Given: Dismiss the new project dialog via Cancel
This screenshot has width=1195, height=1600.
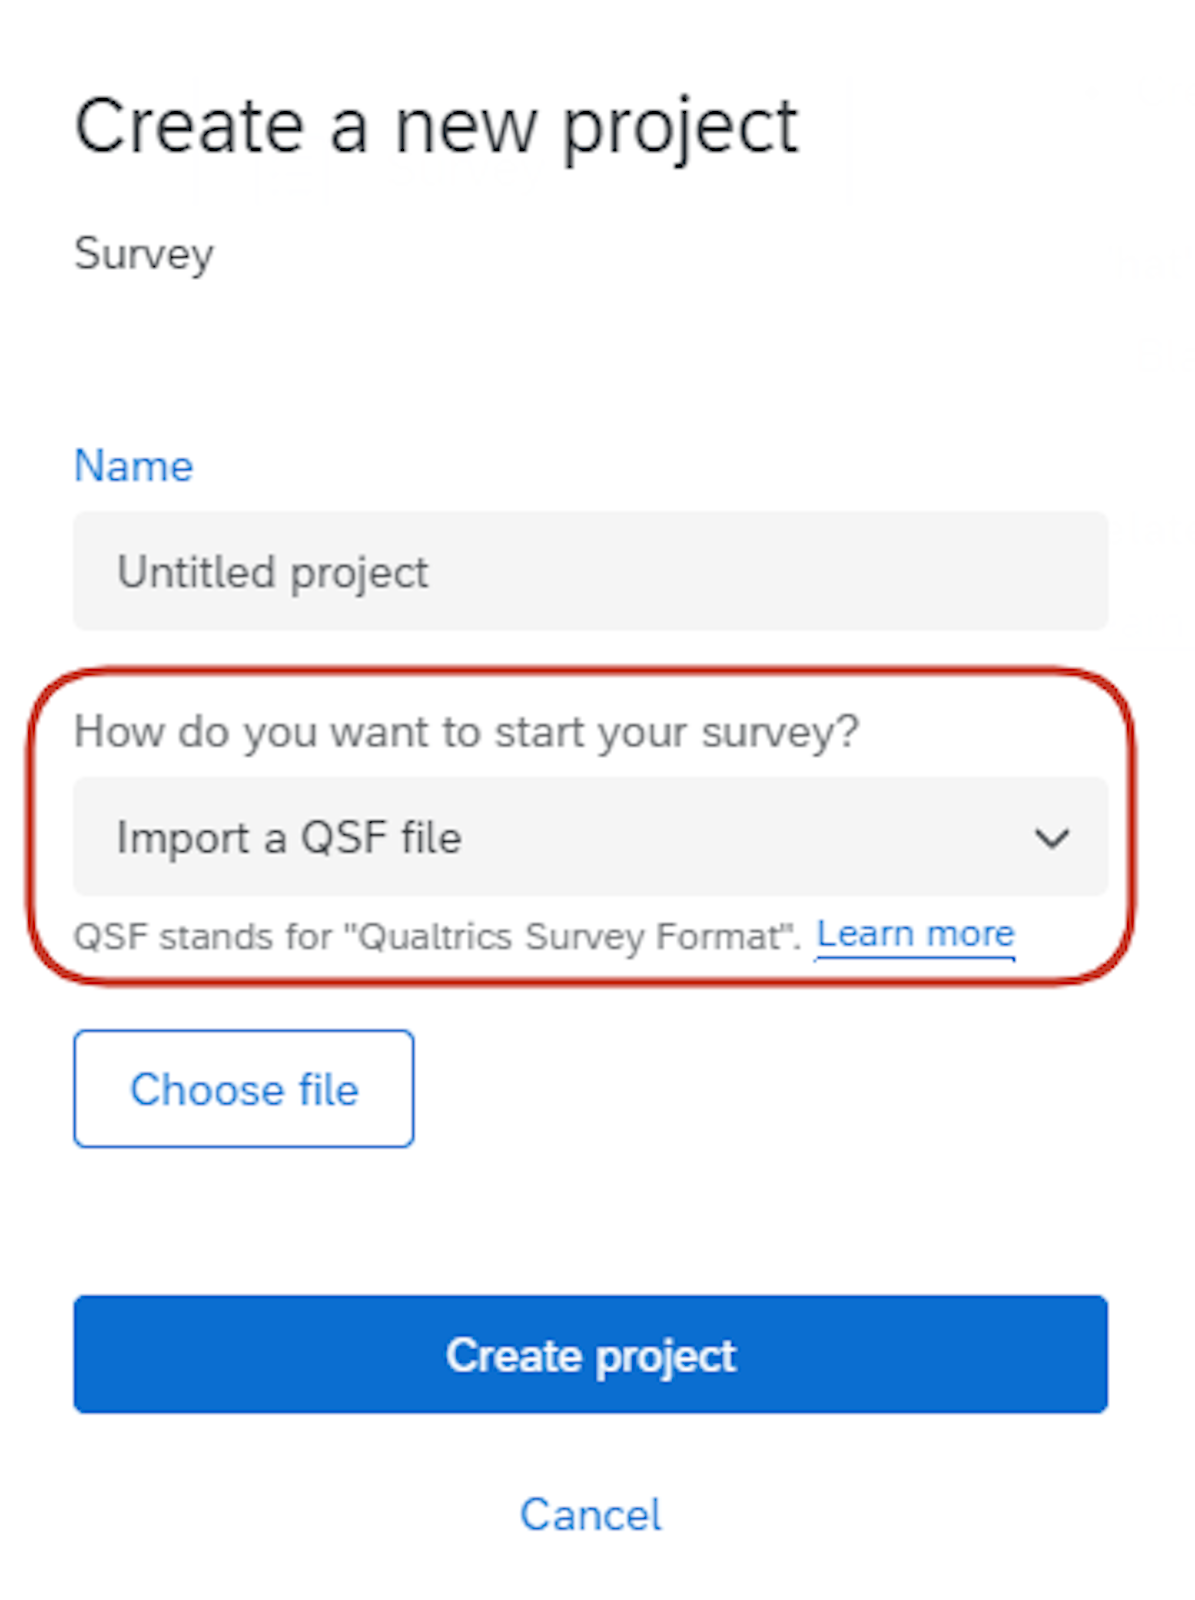Looking at the screenshot, I should 590,1515.
